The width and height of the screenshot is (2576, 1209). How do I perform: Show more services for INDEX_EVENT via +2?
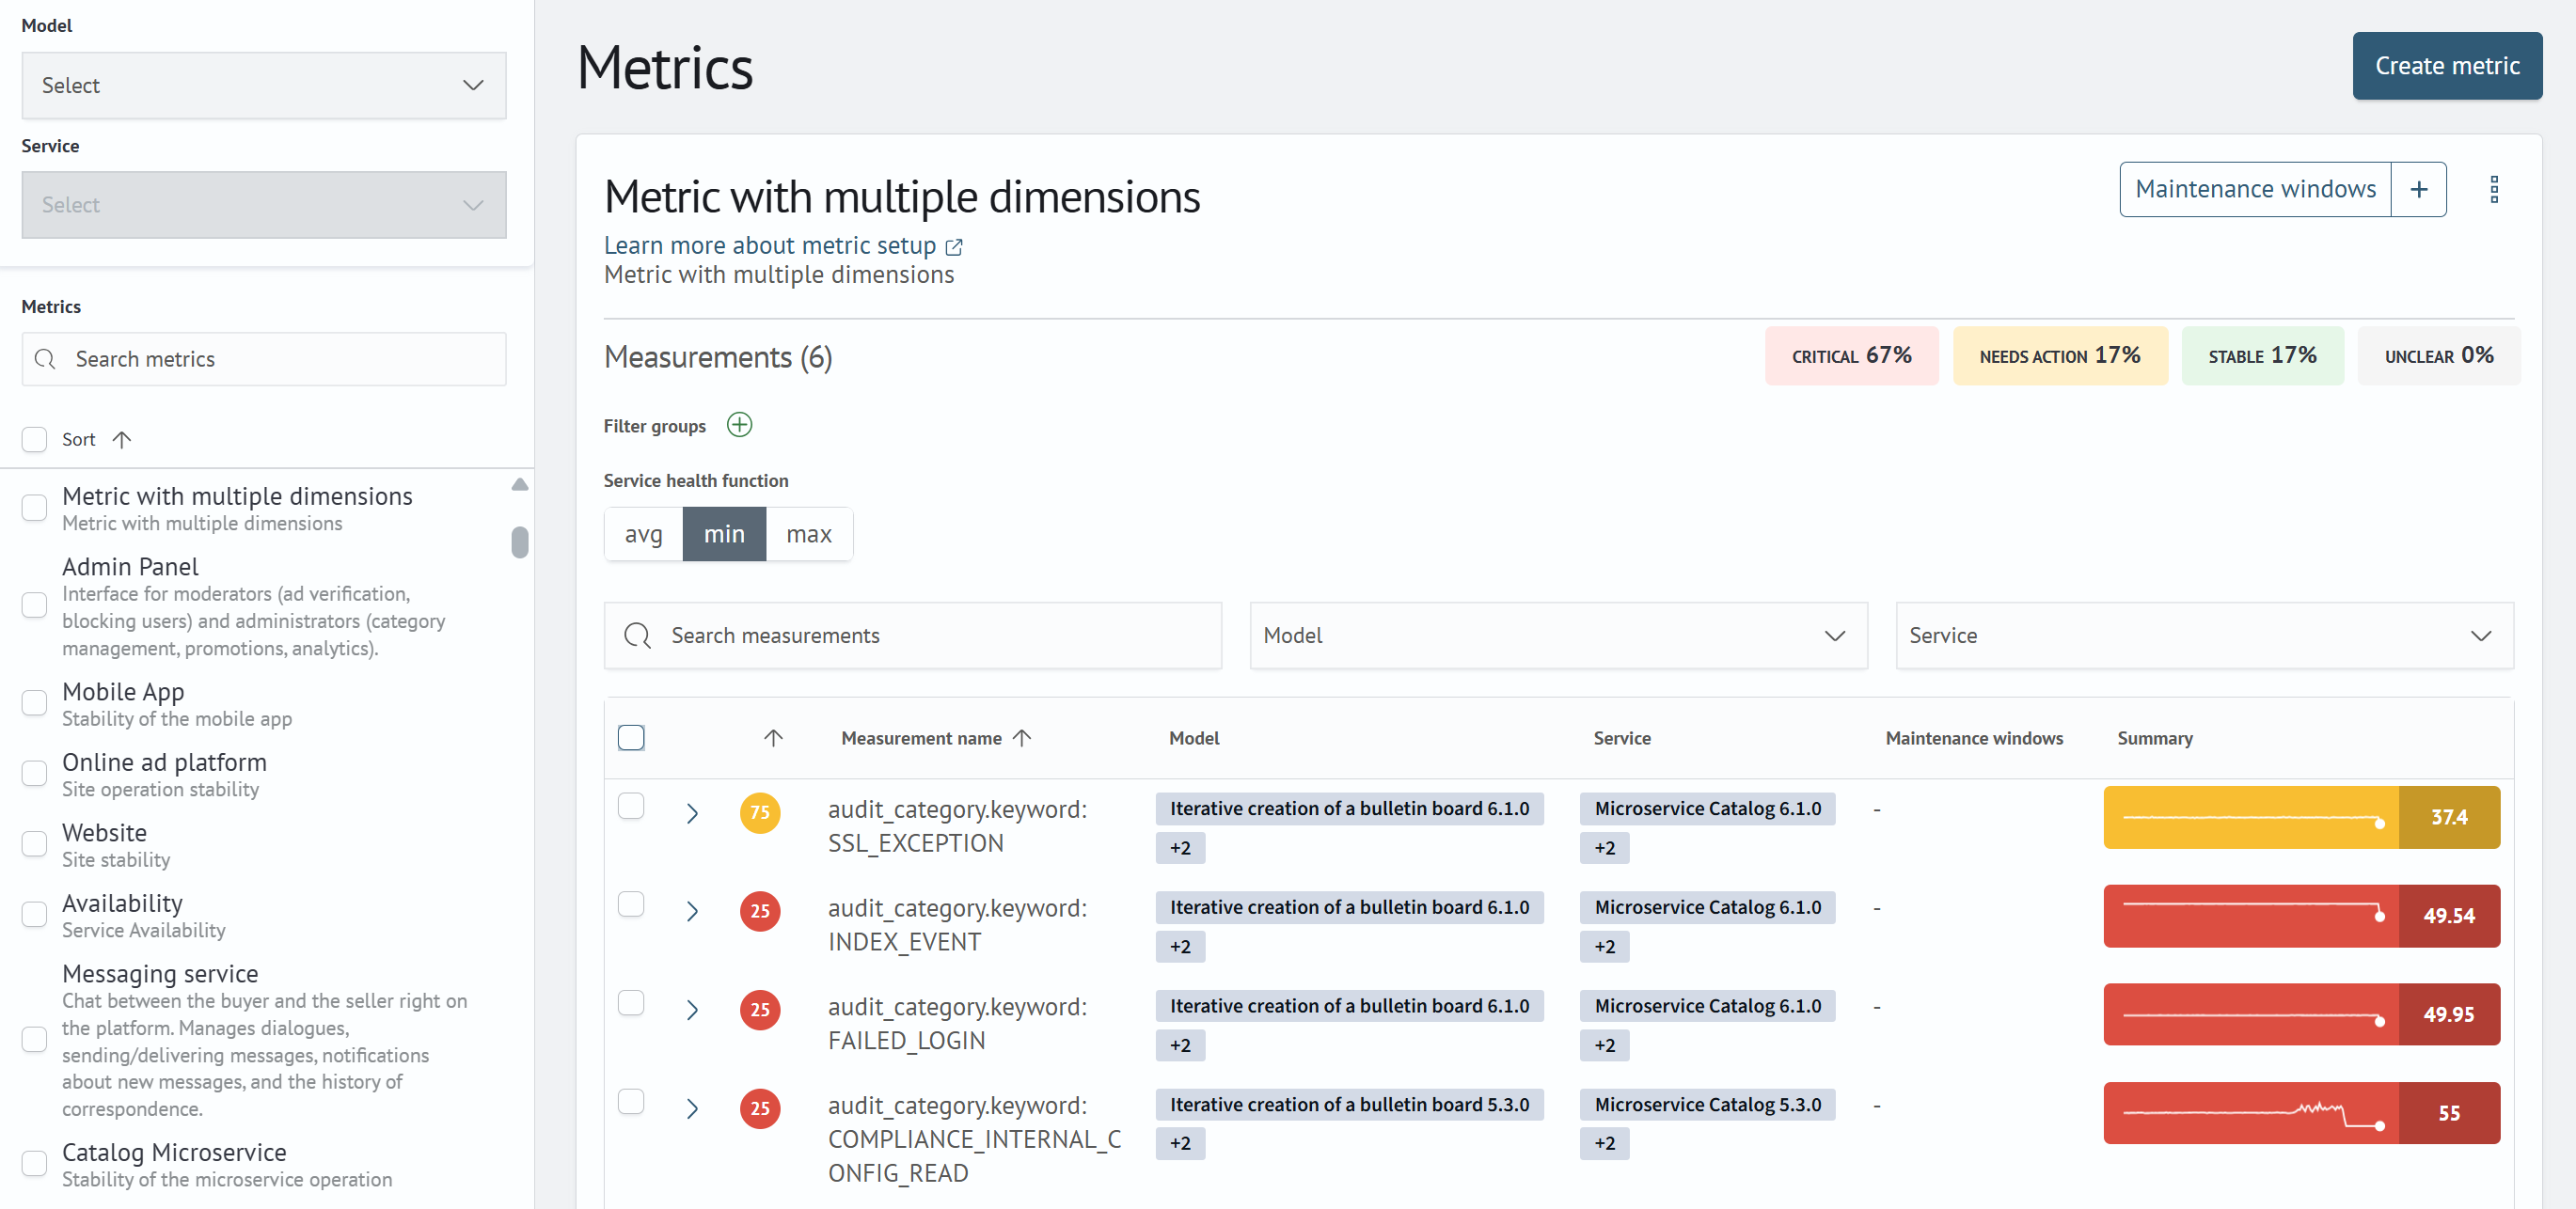1604,946
